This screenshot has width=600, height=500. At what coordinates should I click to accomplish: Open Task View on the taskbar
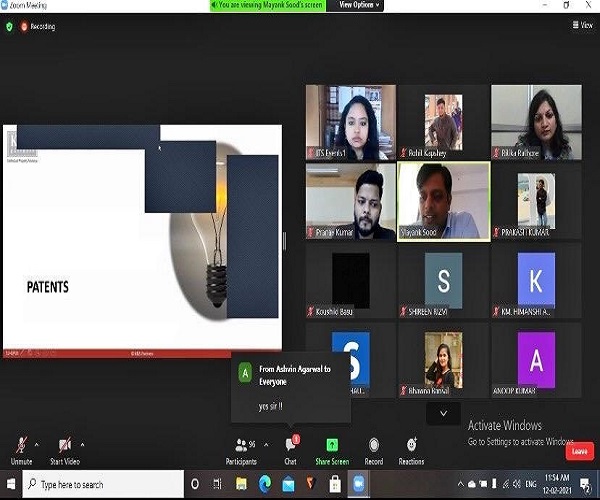[x=217, y=484]
